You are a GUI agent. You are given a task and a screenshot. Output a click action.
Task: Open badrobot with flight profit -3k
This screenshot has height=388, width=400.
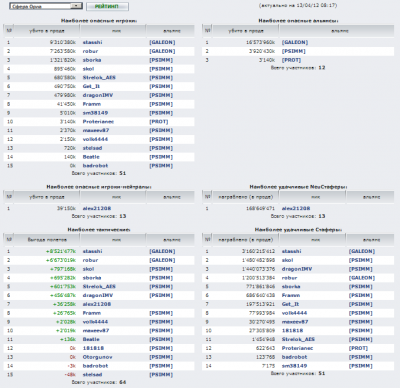(x=95, y=366)
